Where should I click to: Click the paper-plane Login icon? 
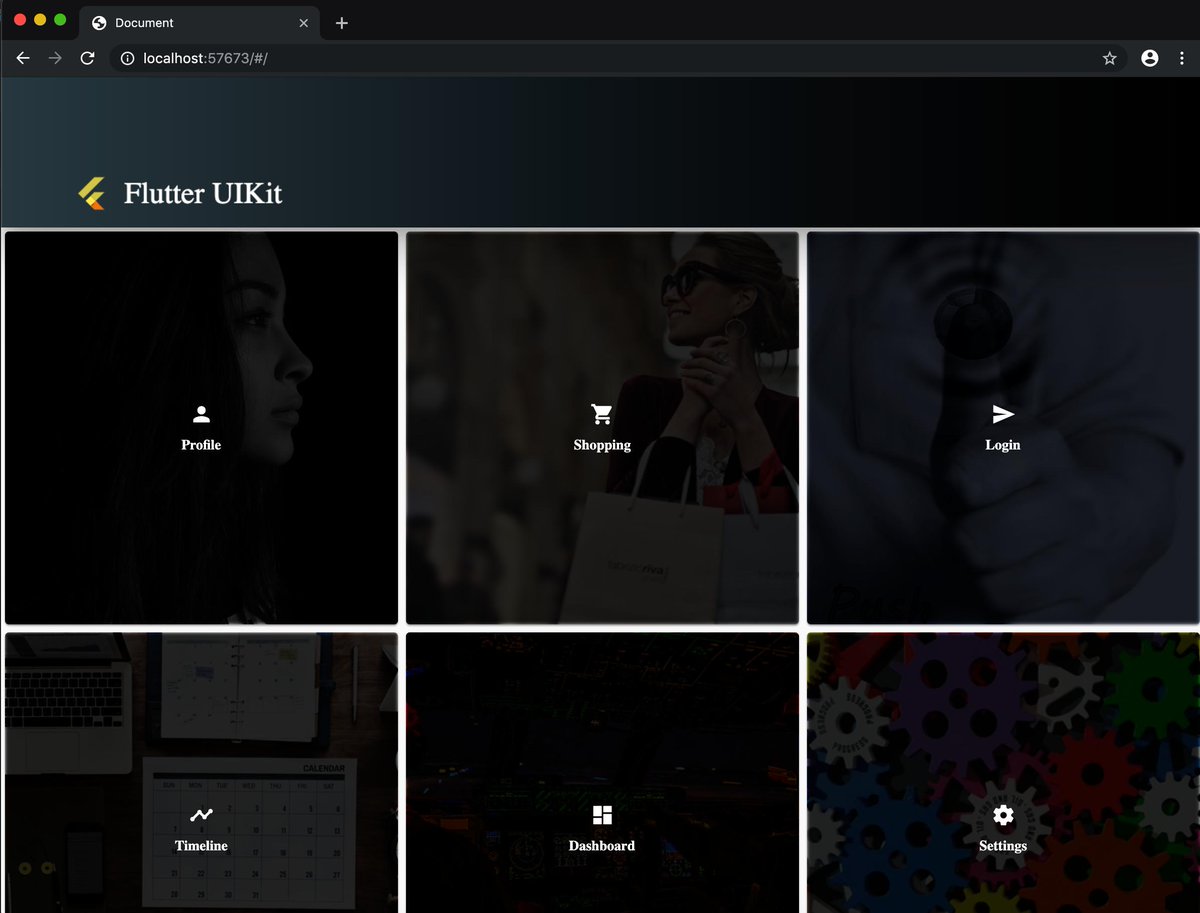[x=1003, y=414]
